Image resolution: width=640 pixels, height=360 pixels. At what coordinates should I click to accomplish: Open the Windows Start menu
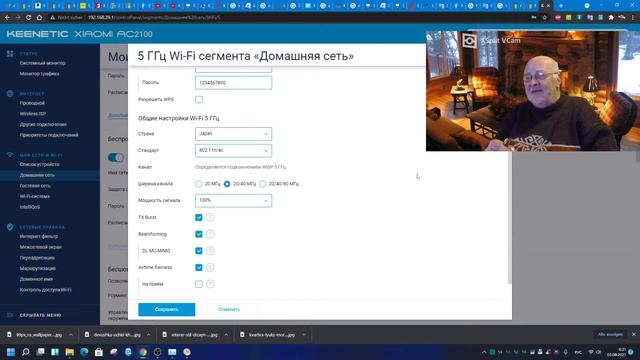click(11, 352)
